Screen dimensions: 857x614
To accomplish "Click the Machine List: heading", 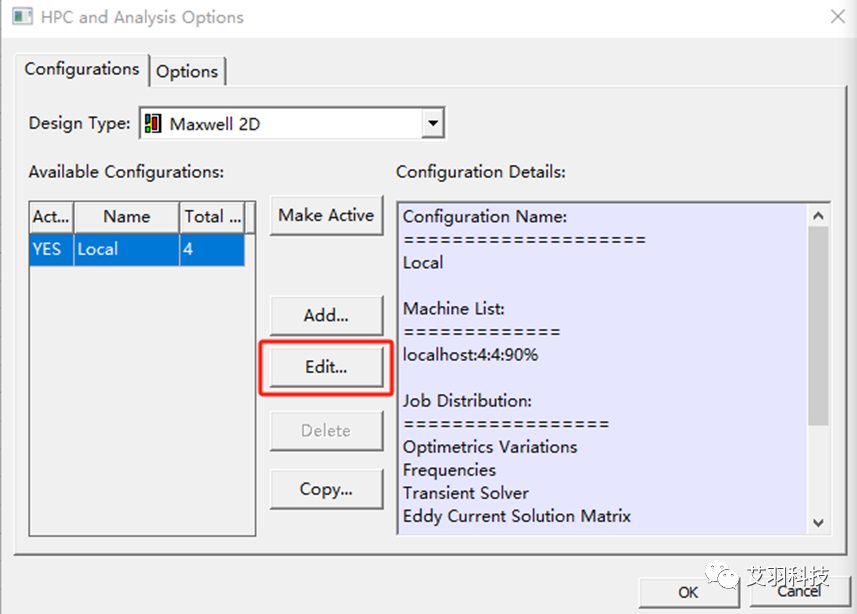I will [x=454, y=309].
